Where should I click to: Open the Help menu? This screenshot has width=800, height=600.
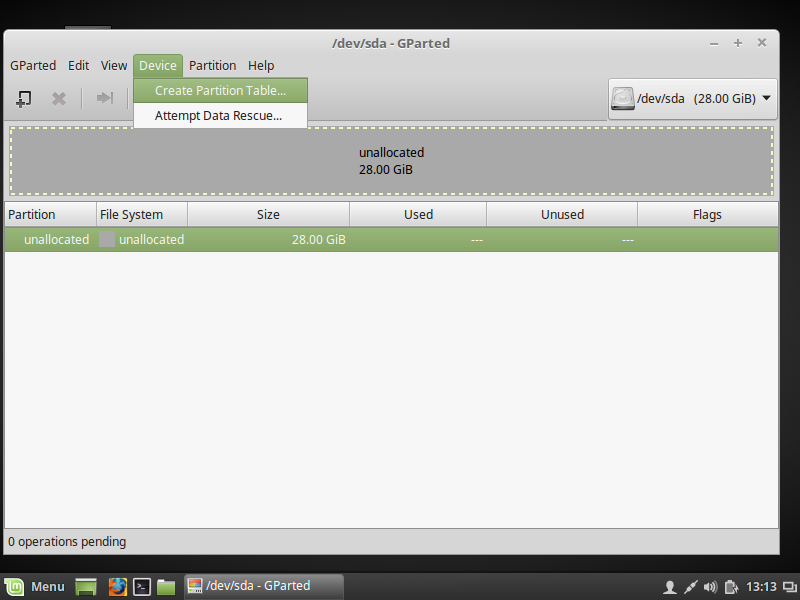click(261, 66)
